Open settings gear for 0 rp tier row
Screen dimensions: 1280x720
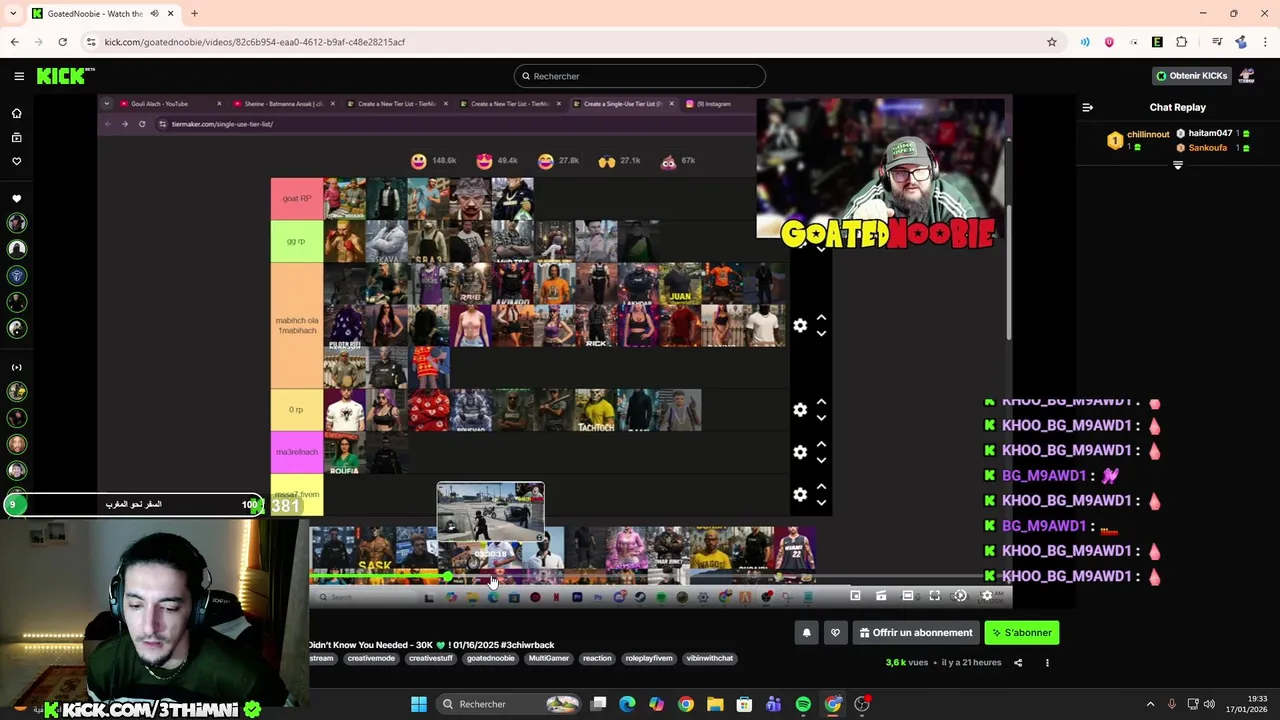(800, 410)
